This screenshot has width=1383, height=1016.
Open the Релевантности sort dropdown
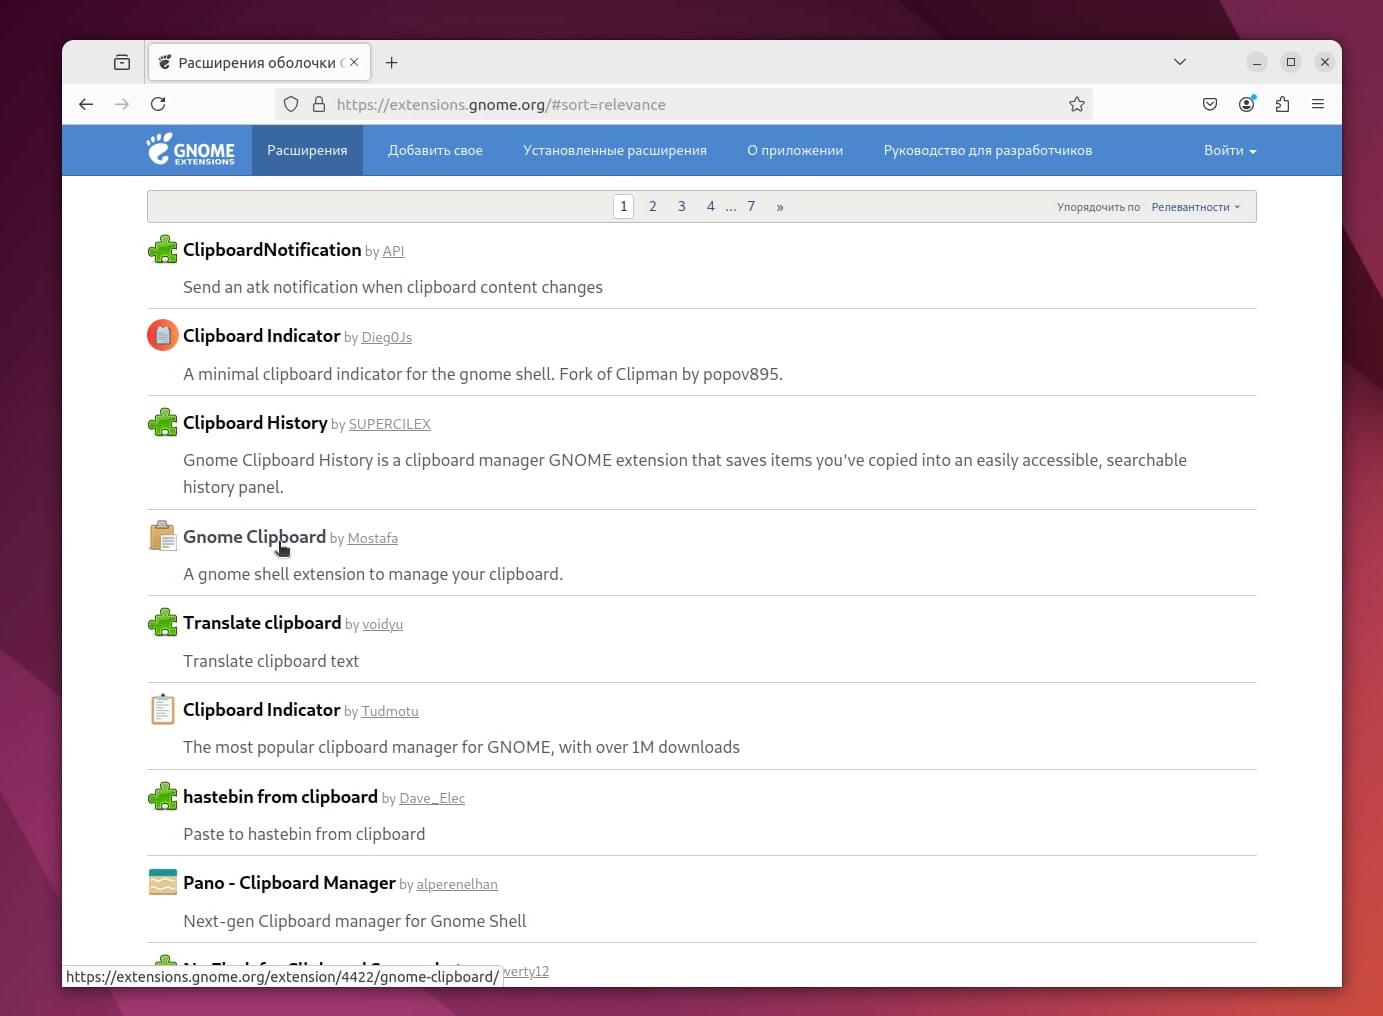(x=1195, y=207)
